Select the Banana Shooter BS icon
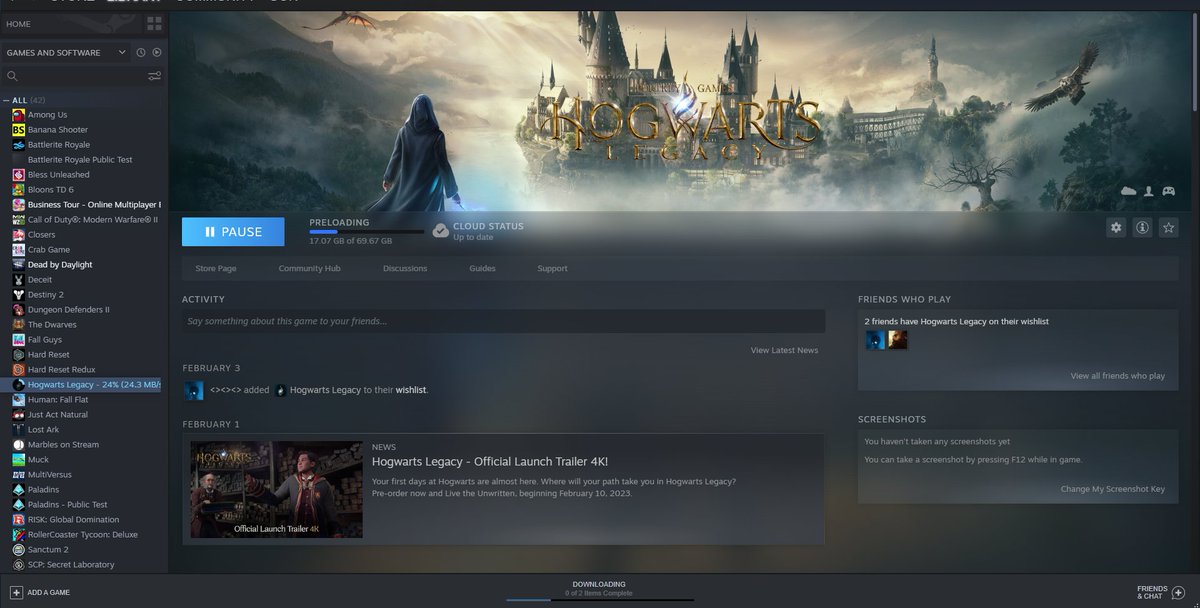 (x=18, y=130)
